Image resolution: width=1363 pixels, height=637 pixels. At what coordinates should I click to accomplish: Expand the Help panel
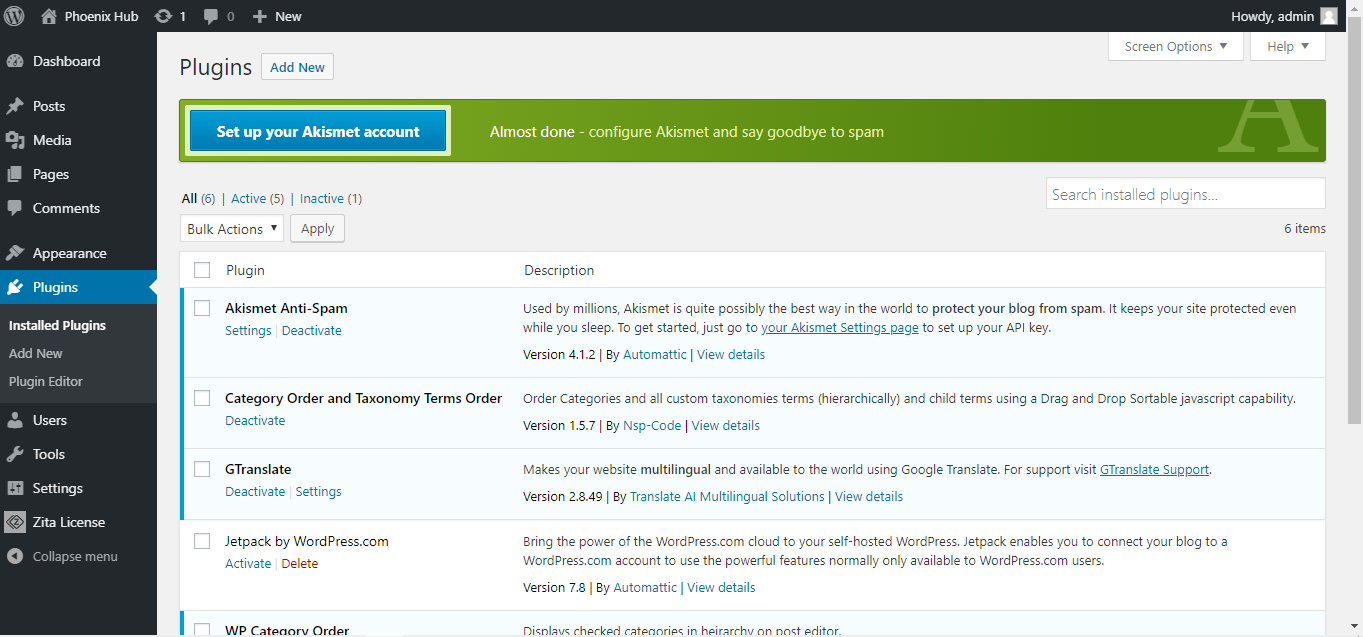click(1288, 46)
